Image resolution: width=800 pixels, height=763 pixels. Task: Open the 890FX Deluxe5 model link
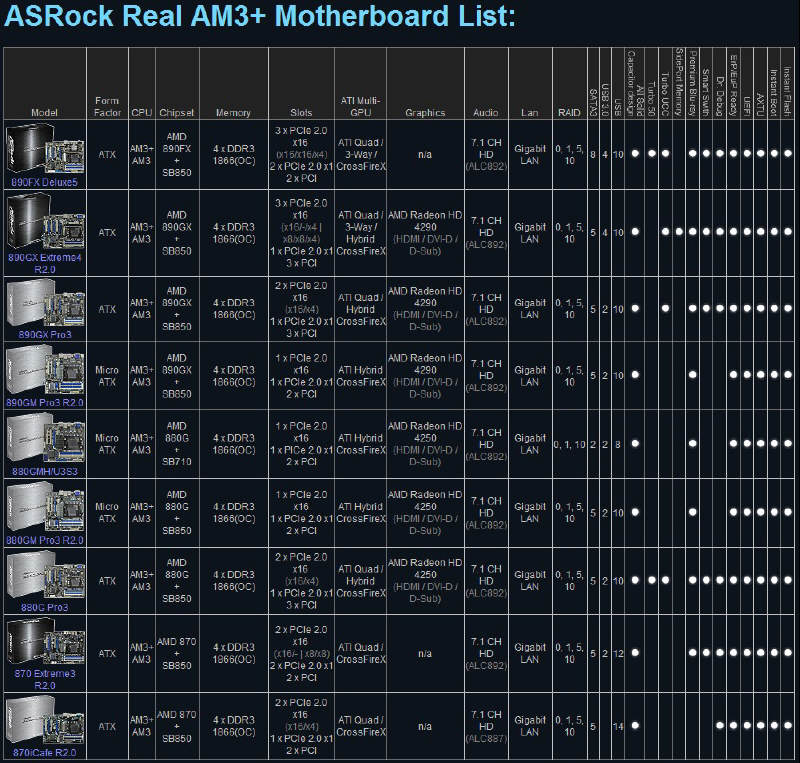tap(44, 182)
